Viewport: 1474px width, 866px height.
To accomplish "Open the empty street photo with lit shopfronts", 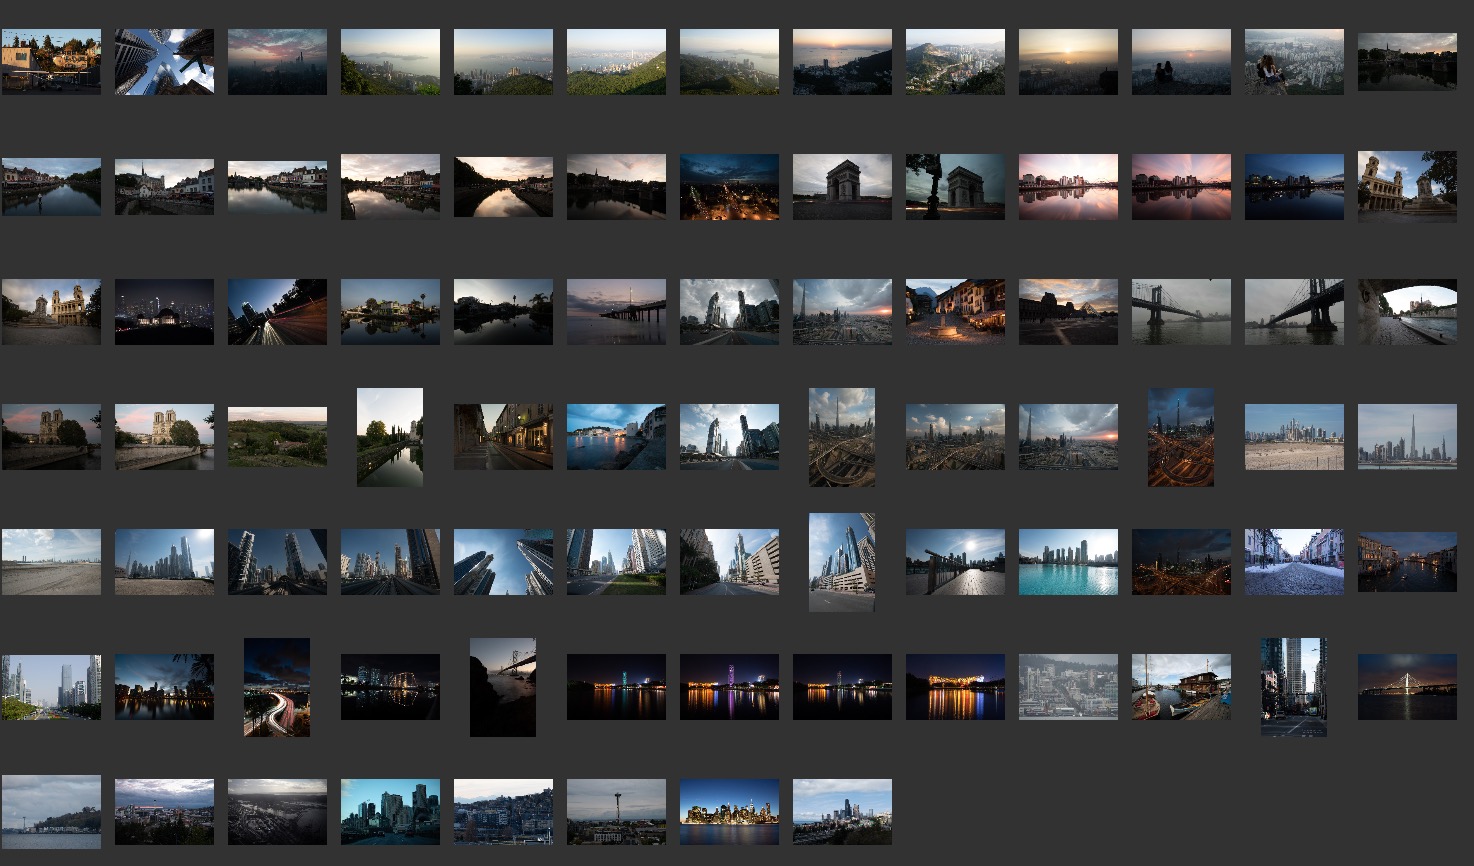I will coord(503,437).
